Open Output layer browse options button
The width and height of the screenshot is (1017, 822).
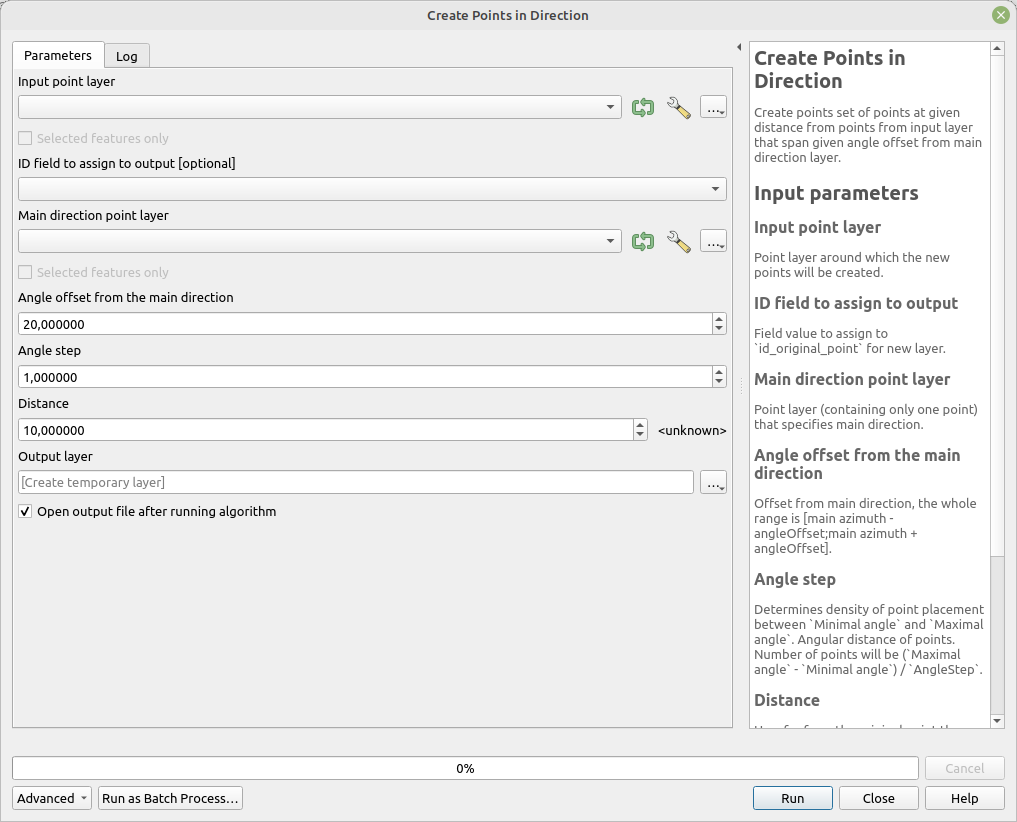(x=713, y=483)
